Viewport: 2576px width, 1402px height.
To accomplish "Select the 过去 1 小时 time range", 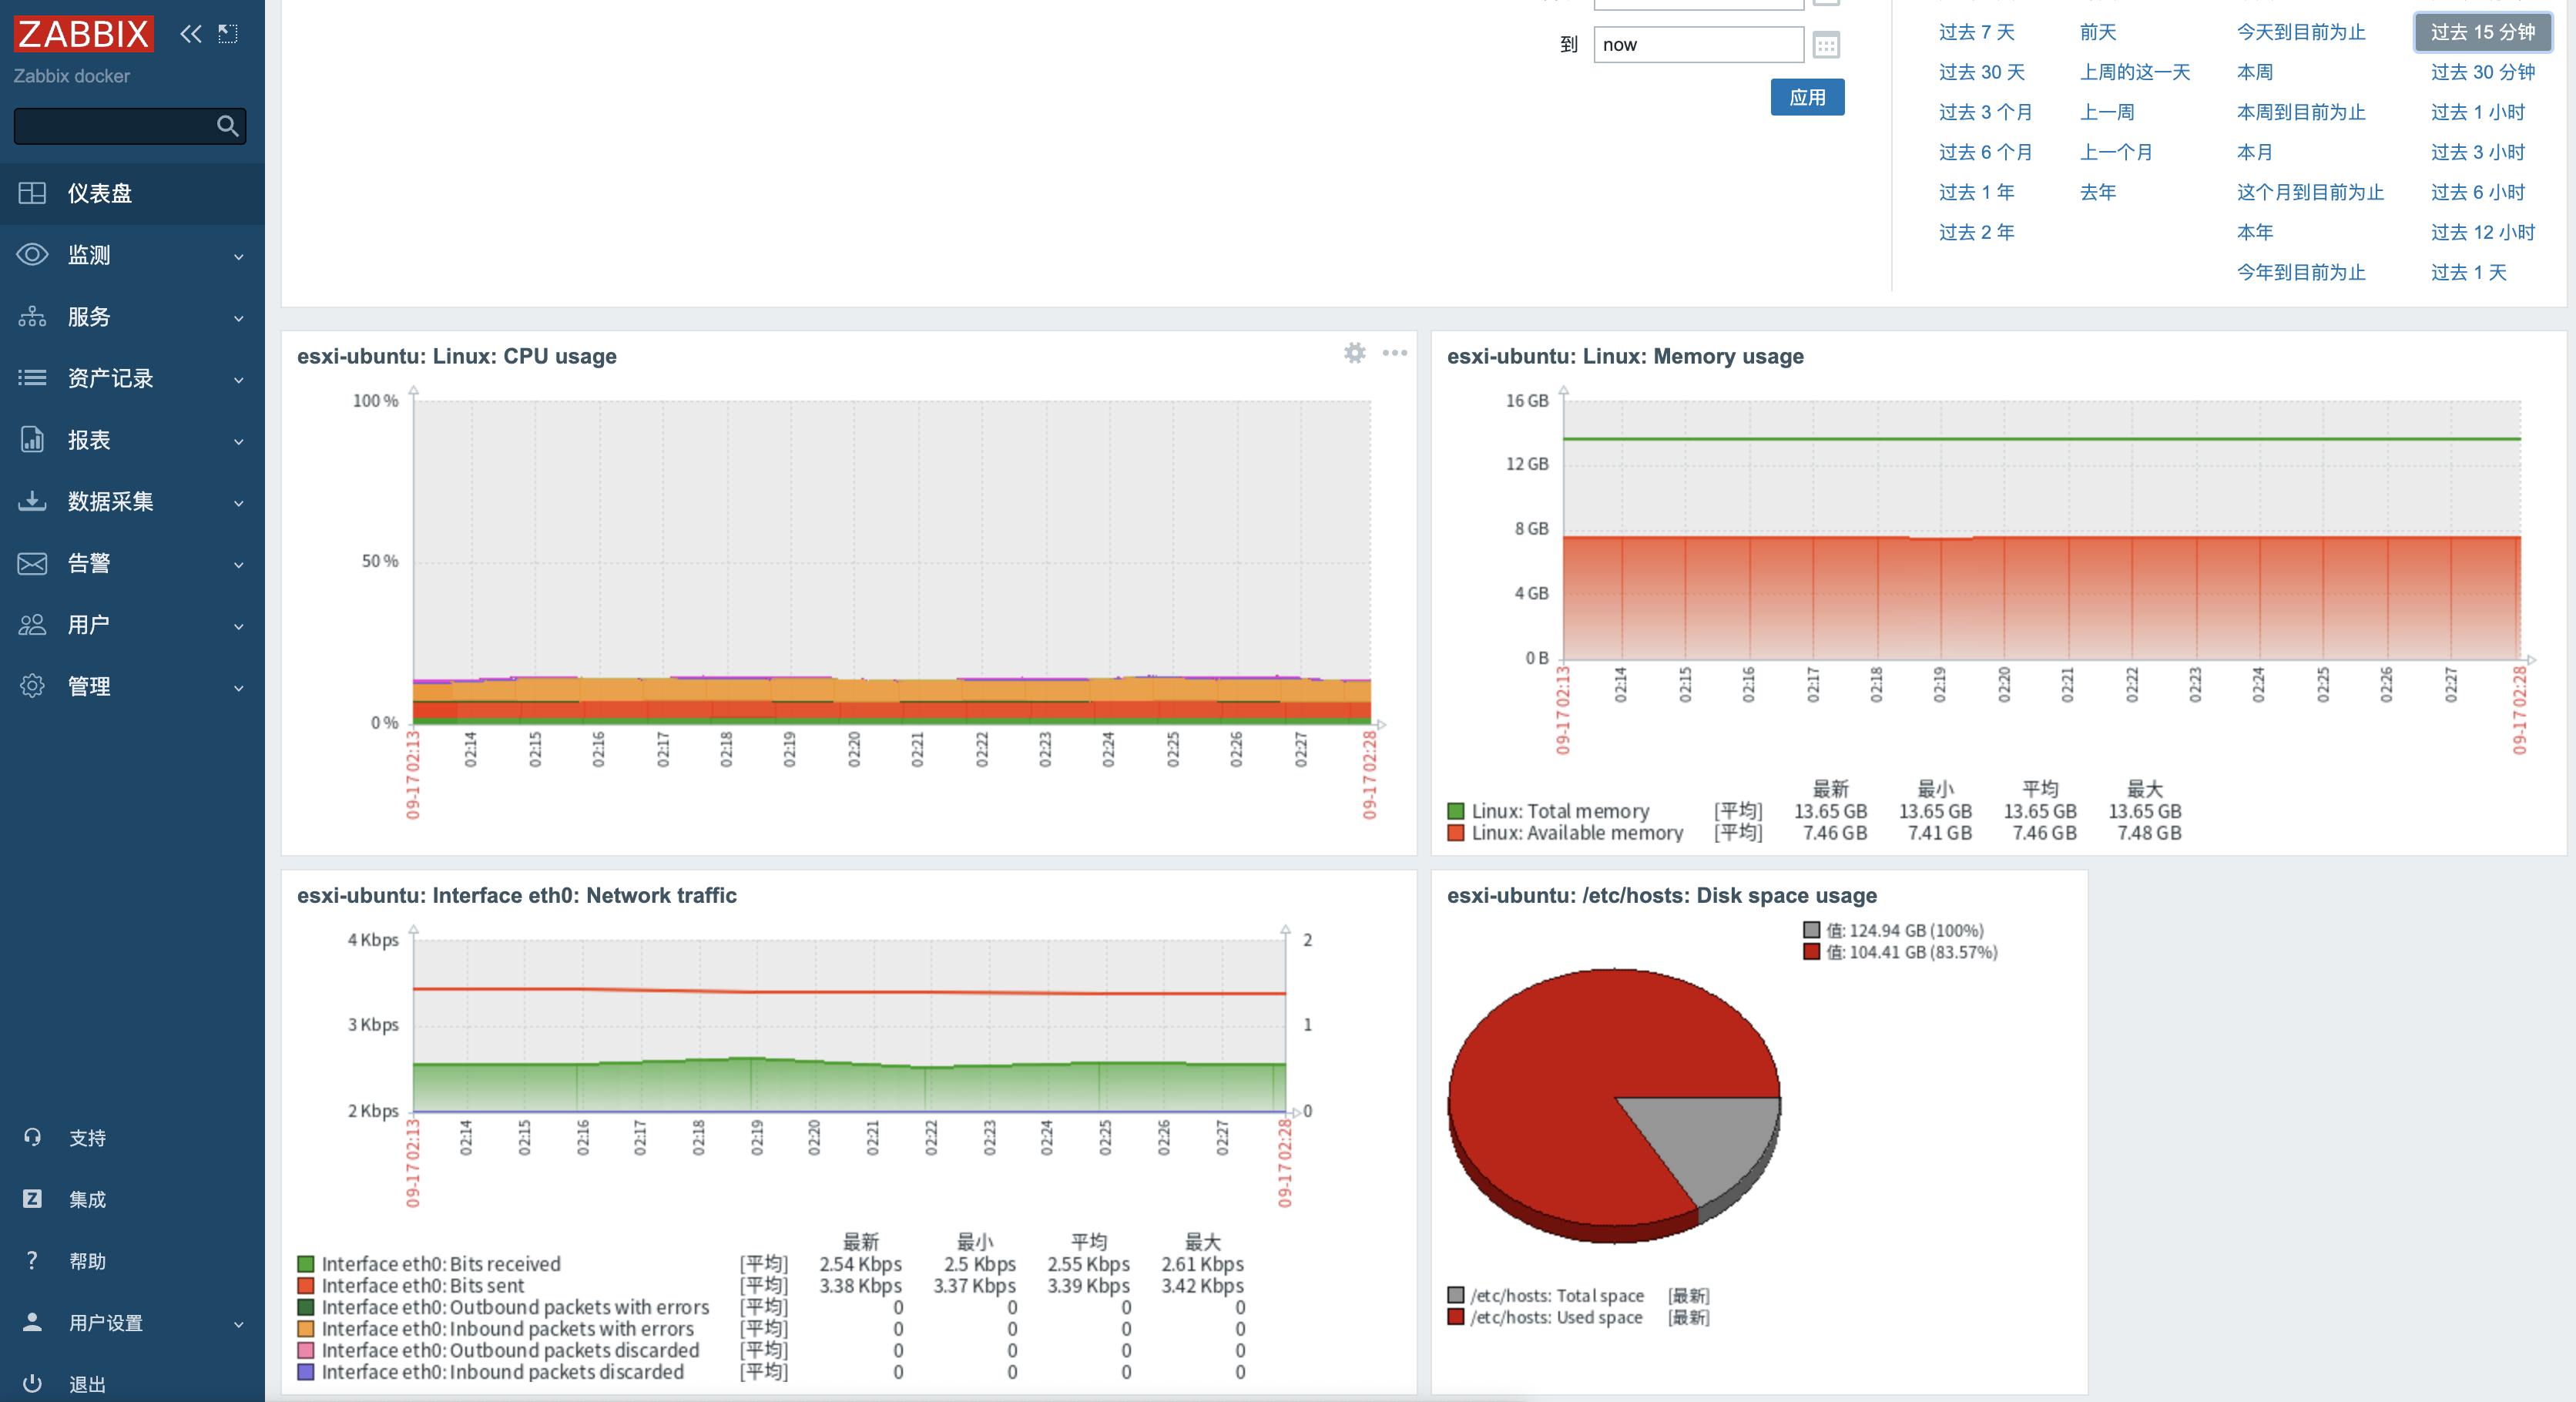I will tap(2477, 112).
